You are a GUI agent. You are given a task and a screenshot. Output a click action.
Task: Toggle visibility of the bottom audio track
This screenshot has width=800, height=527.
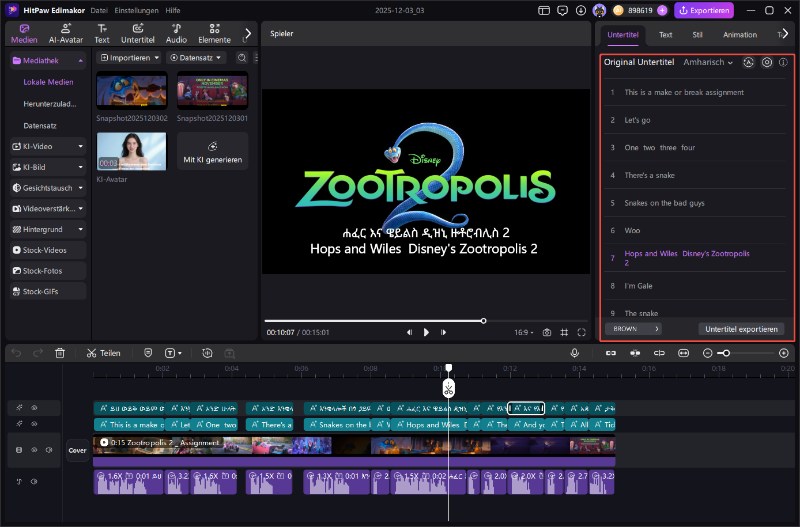click(x=33, y=483)
